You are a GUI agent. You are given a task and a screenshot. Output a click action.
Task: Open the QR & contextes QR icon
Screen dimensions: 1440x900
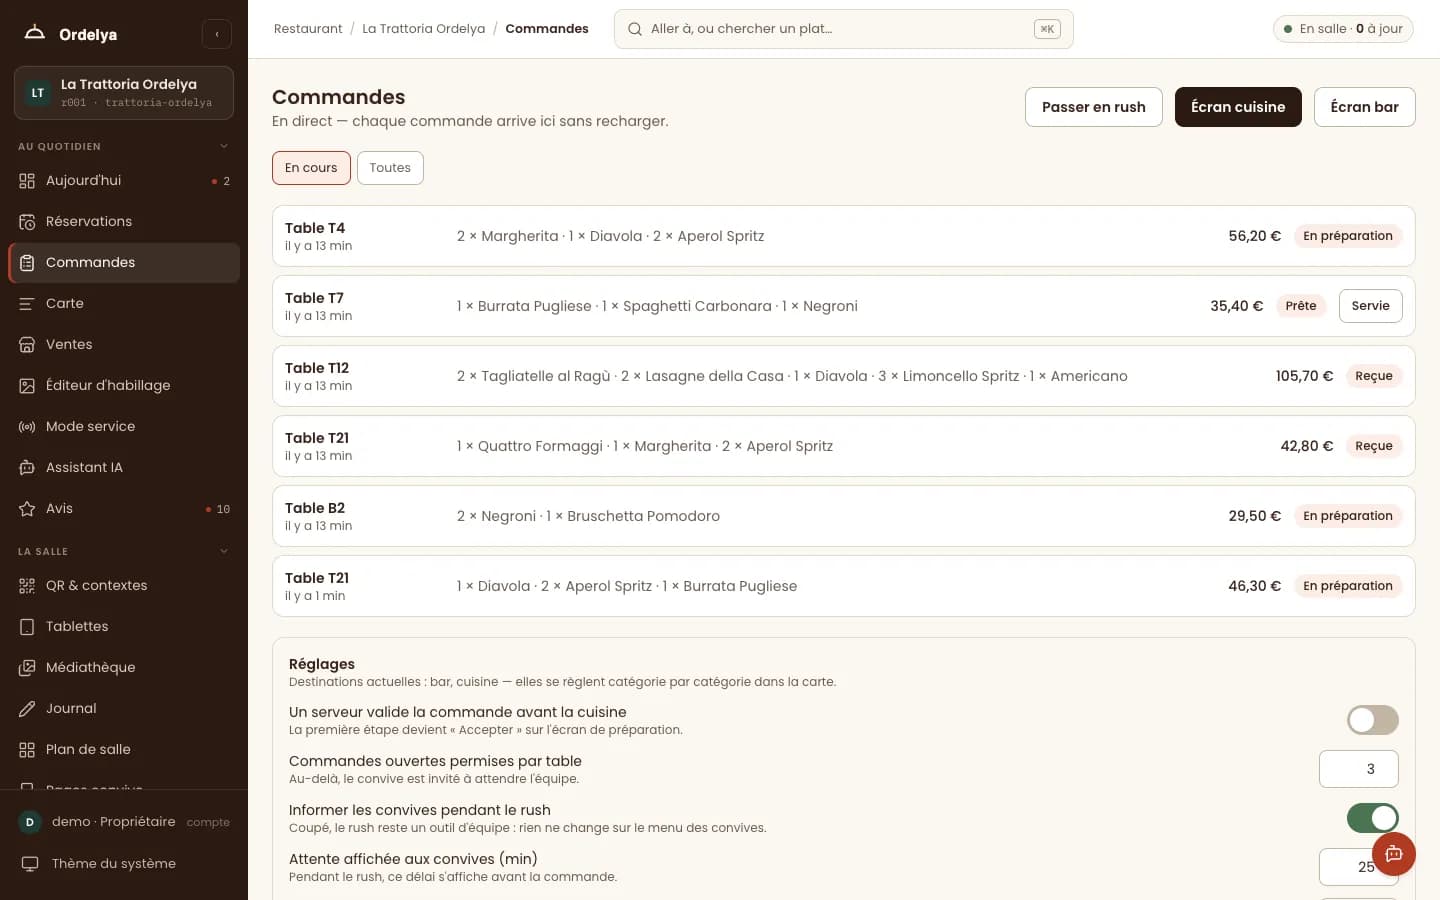point(27,586)
